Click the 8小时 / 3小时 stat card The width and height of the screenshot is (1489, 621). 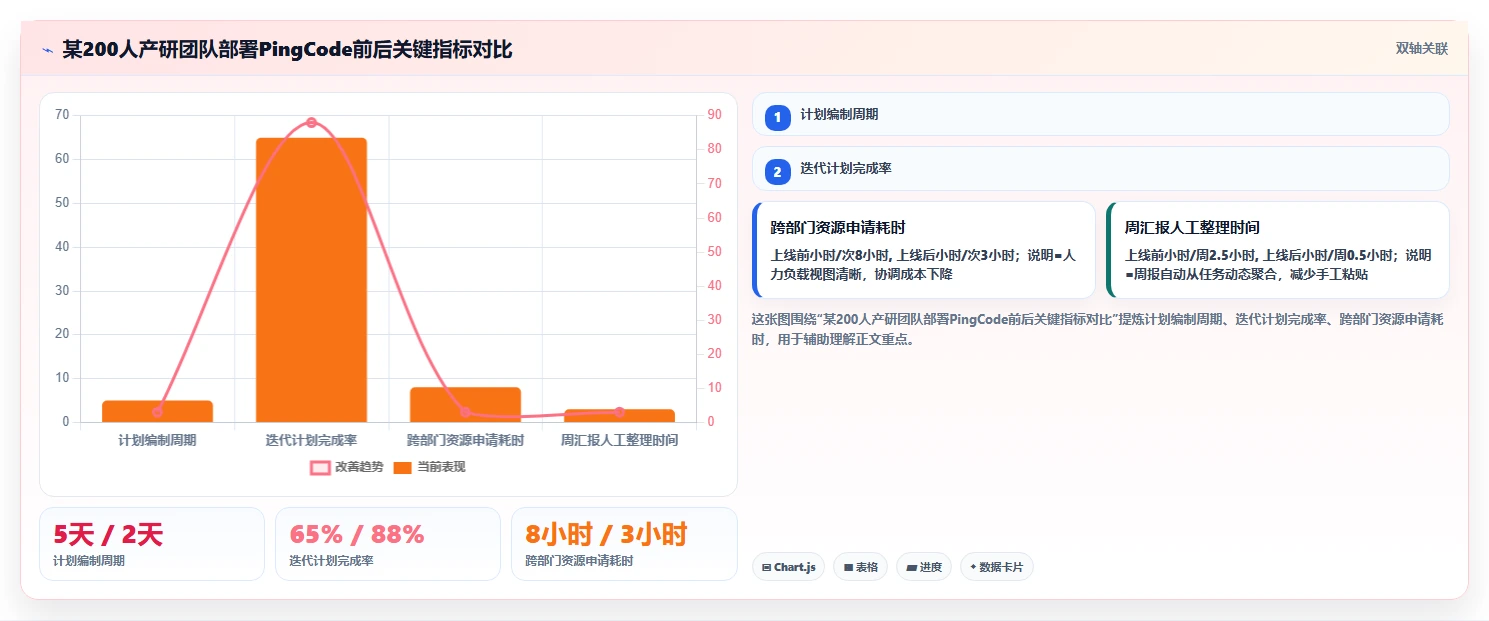point(624,544)
